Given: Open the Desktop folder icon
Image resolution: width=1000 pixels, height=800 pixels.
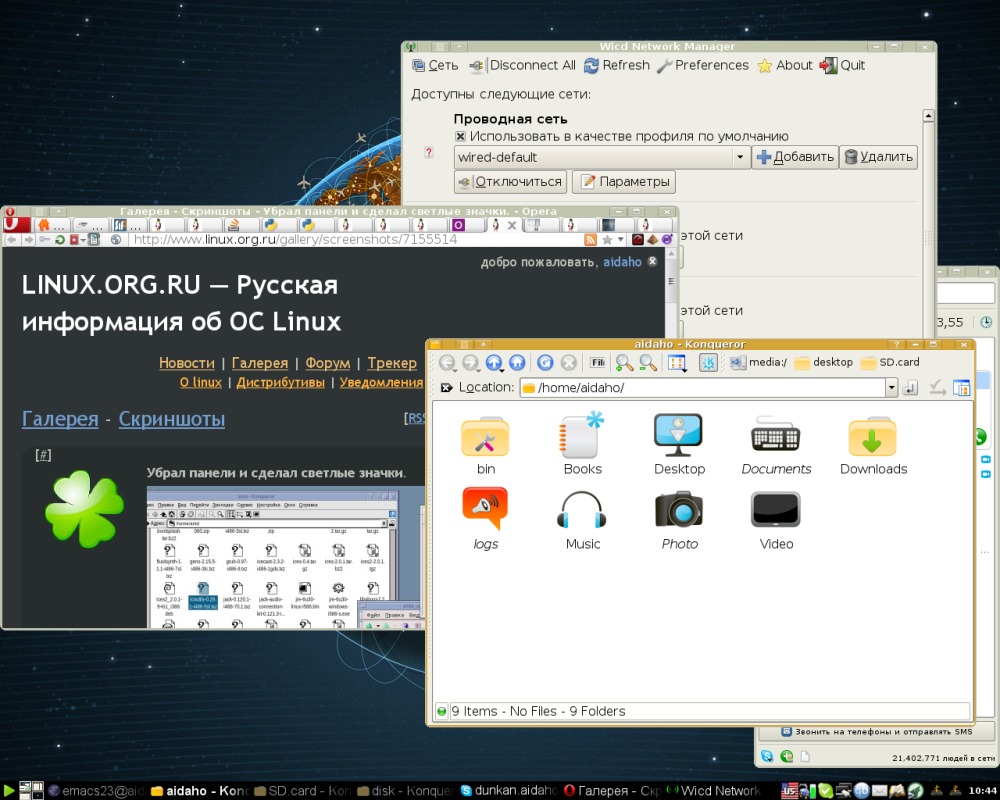Looking at the screenshot, I should coord(679,445).
